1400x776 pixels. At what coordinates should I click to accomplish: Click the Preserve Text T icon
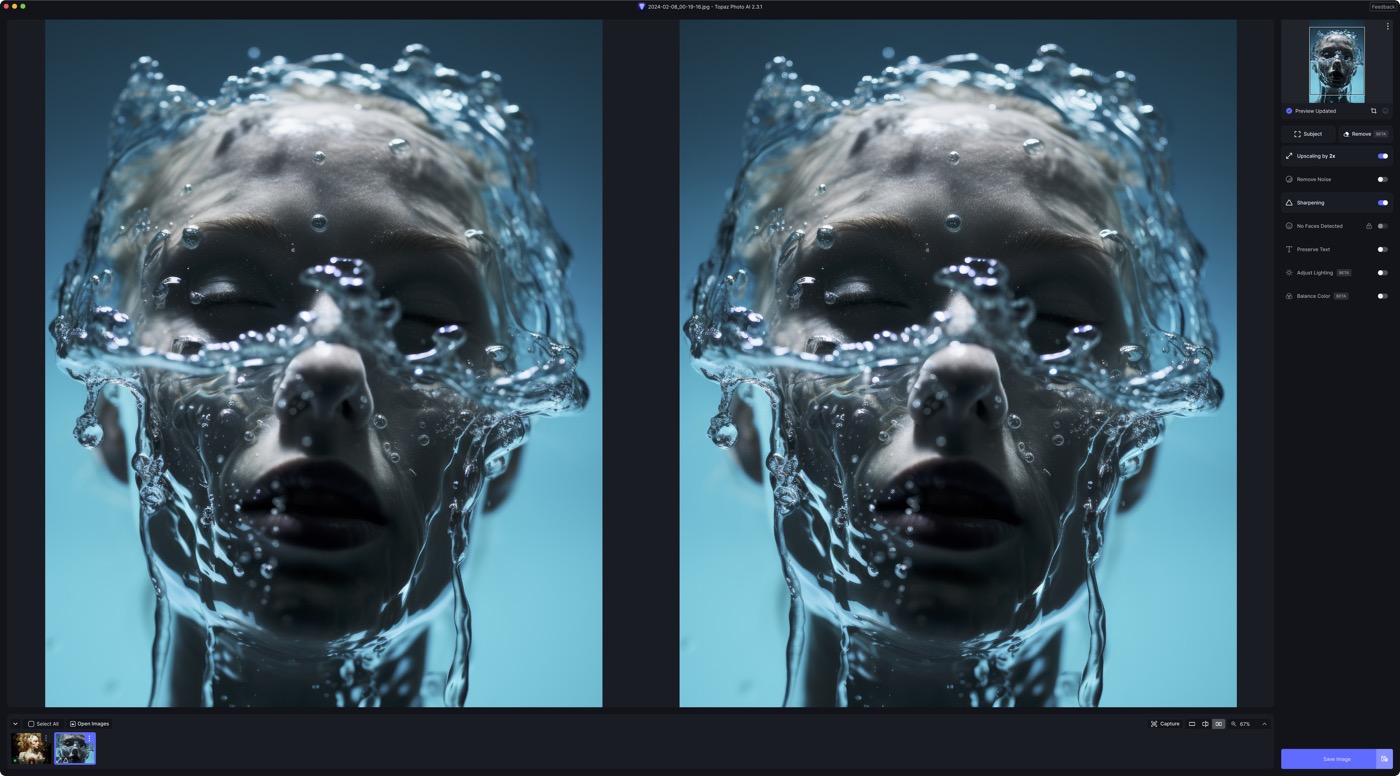pyautogui.click(x=1289, y=249)
